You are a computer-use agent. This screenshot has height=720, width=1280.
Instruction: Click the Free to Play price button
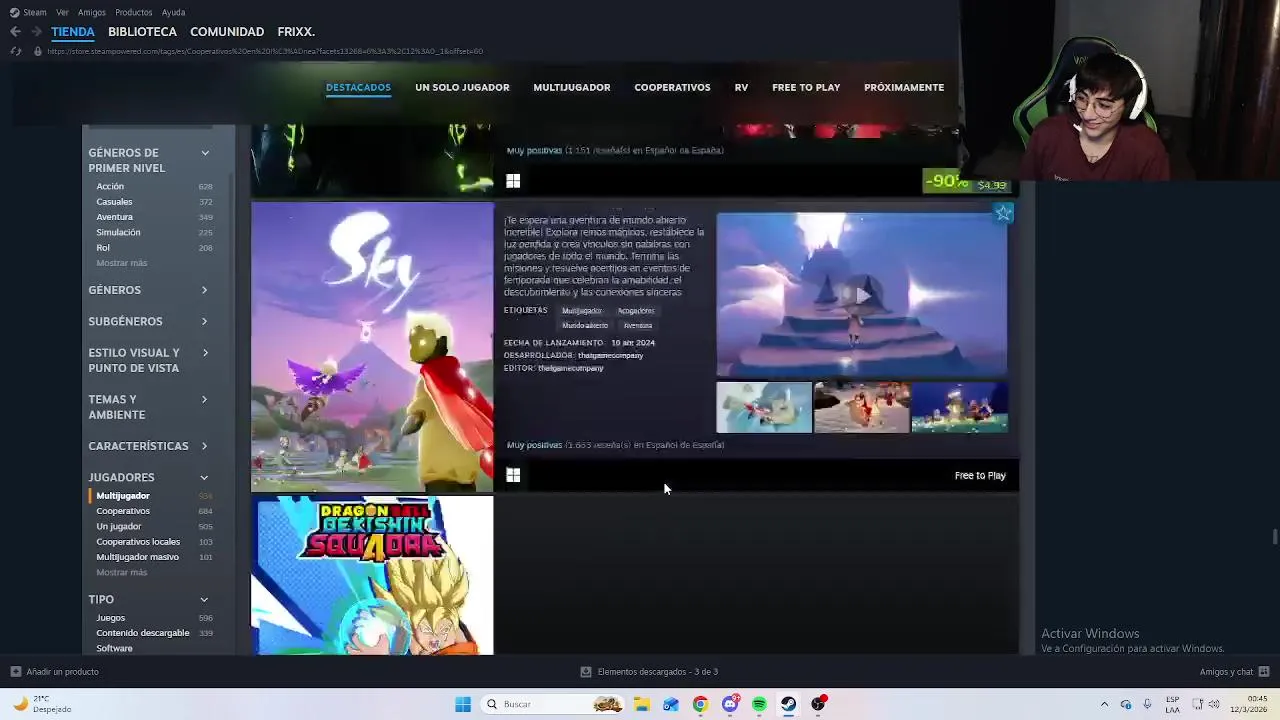980,476
